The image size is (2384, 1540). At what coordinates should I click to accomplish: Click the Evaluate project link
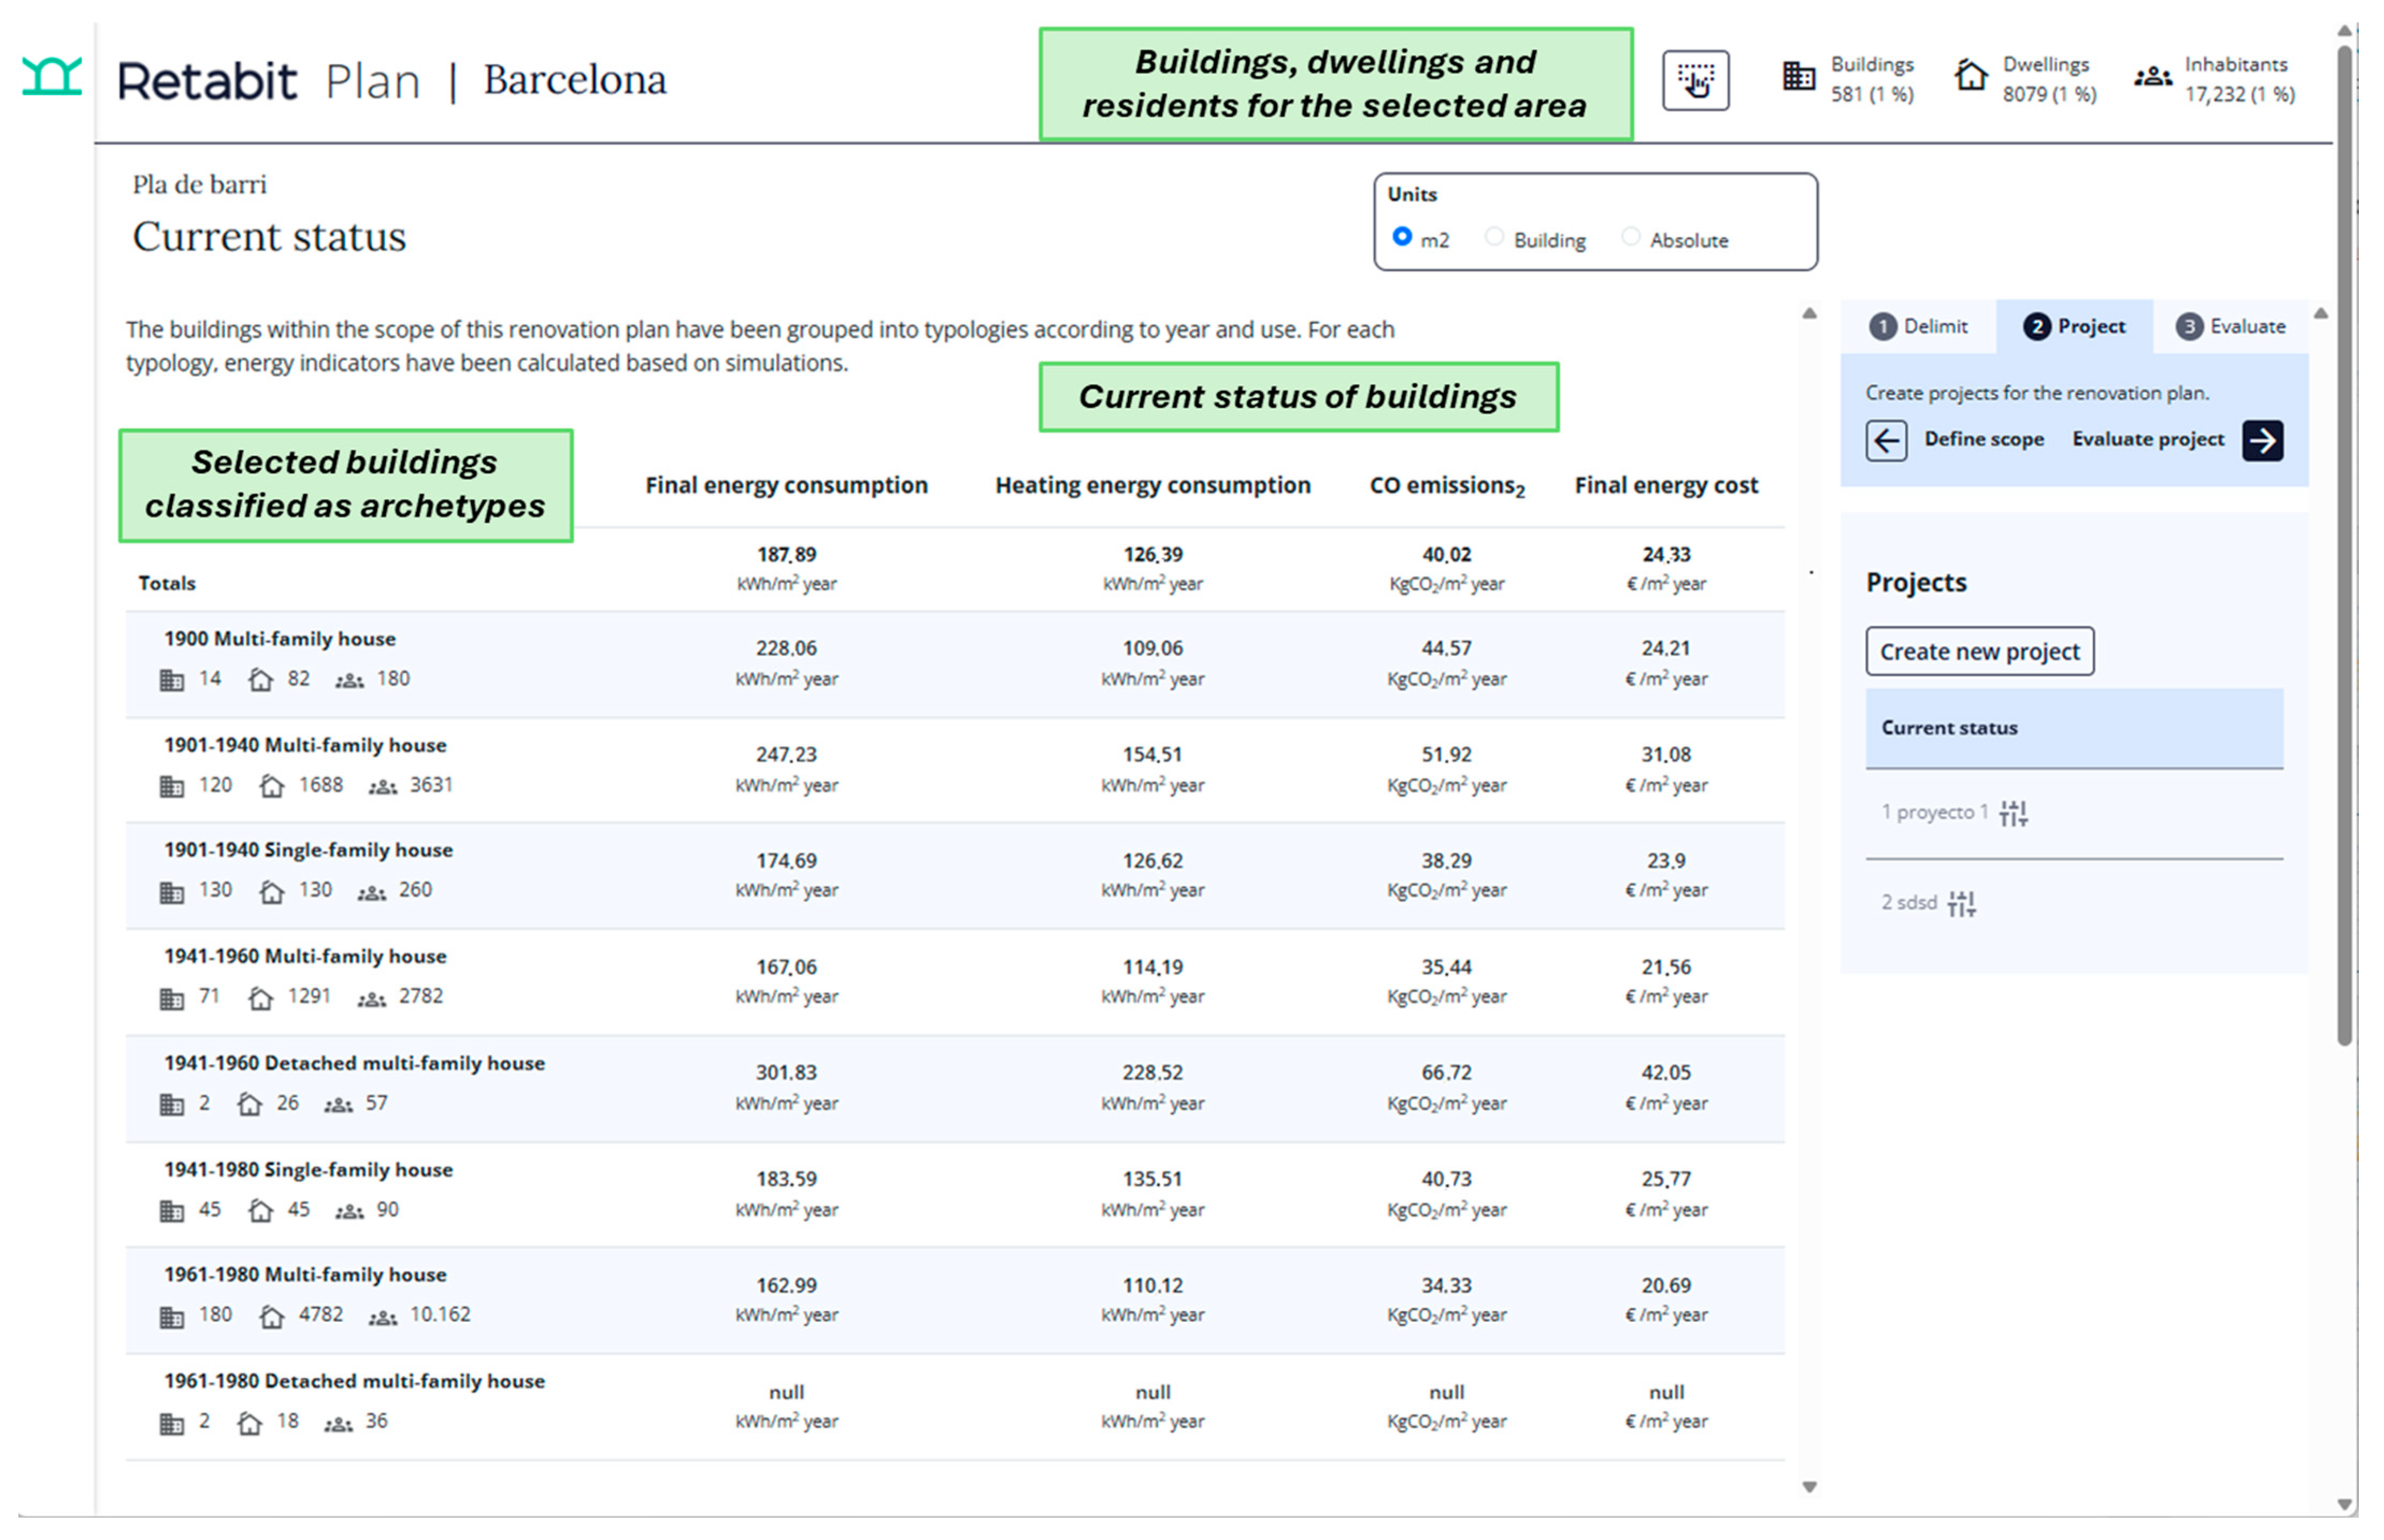tap(2147, 439)
